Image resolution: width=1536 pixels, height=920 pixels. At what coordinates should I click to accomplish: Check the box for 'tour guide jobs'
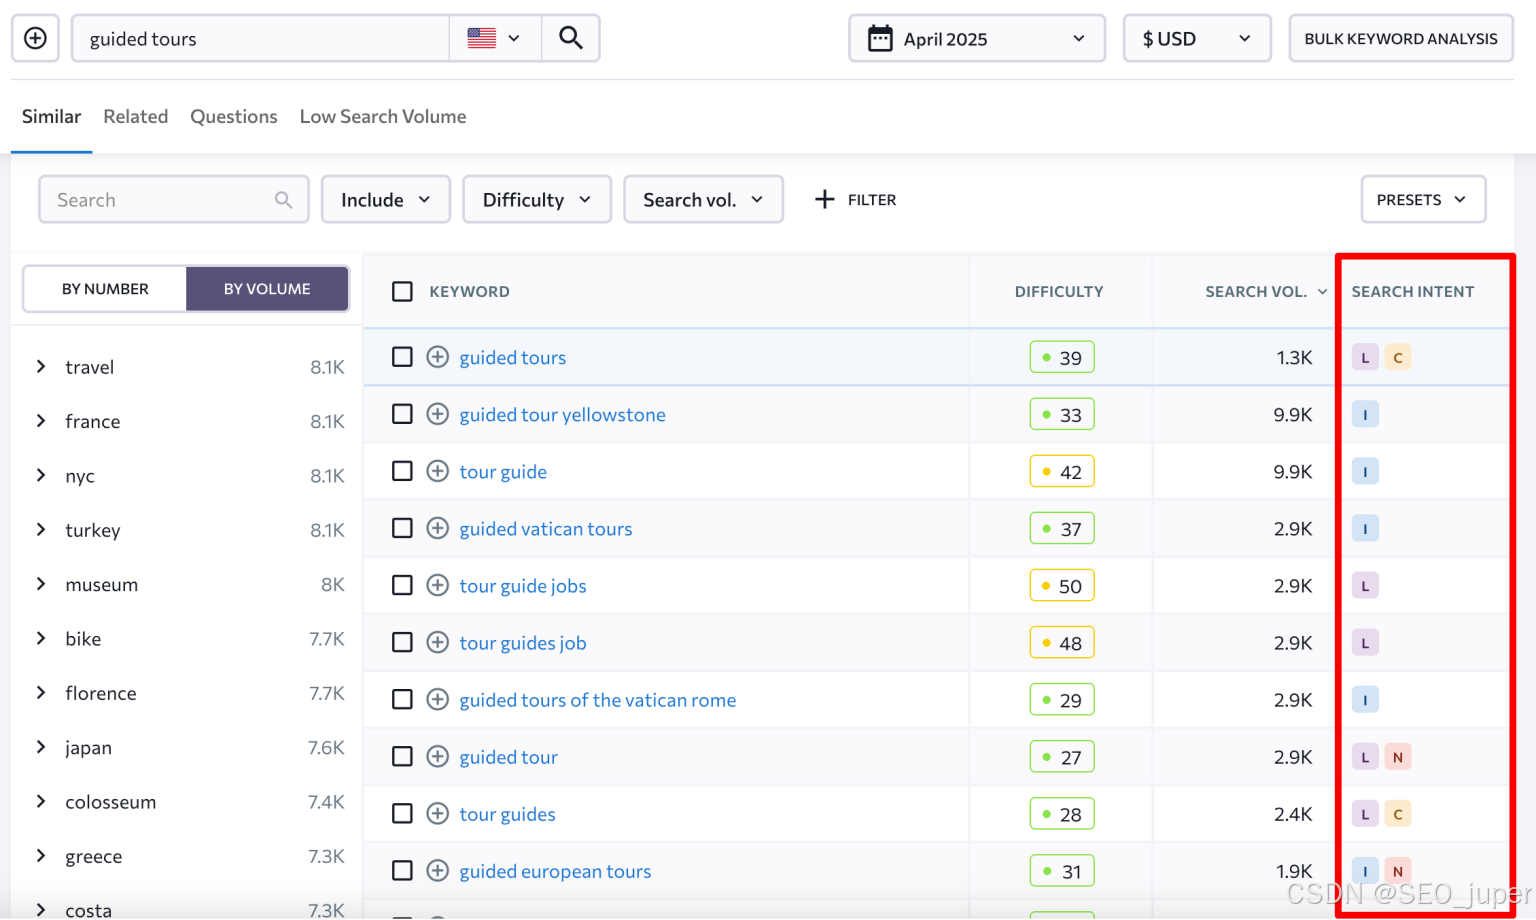tap(402, 585)
